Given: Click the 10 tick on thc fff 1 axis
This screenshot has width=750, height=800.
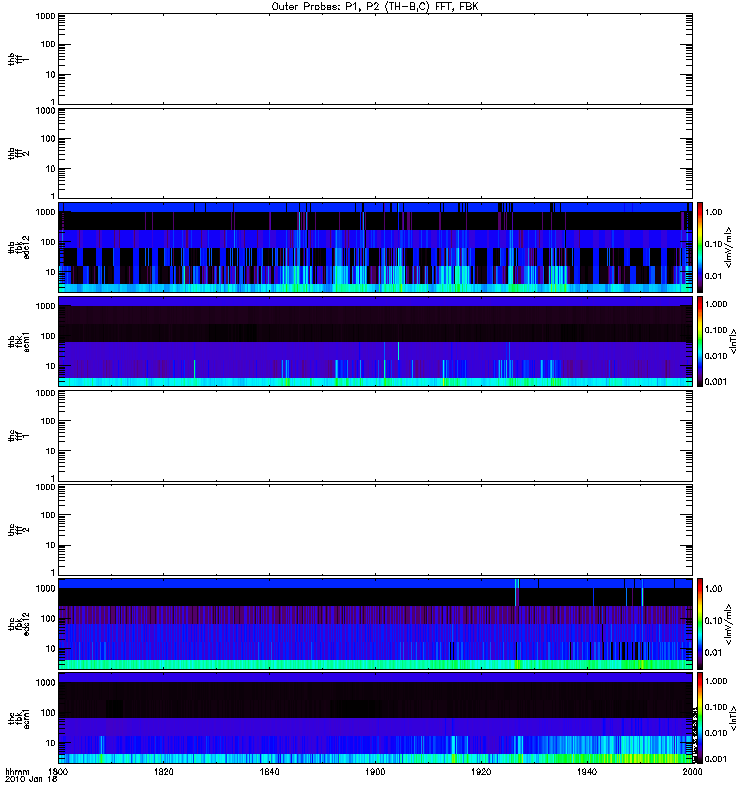Looking at the screenshot, I should [51, 451].
